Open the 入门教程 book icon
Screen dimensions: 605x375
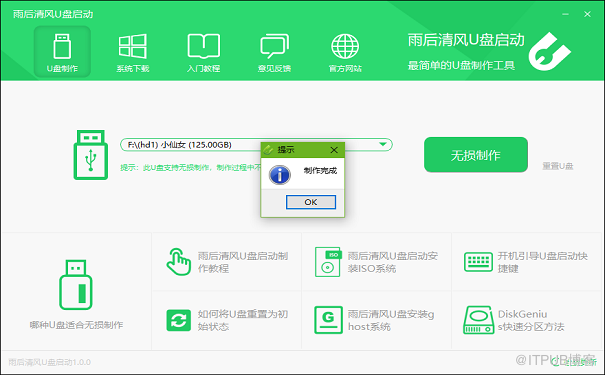click(204, 46)
